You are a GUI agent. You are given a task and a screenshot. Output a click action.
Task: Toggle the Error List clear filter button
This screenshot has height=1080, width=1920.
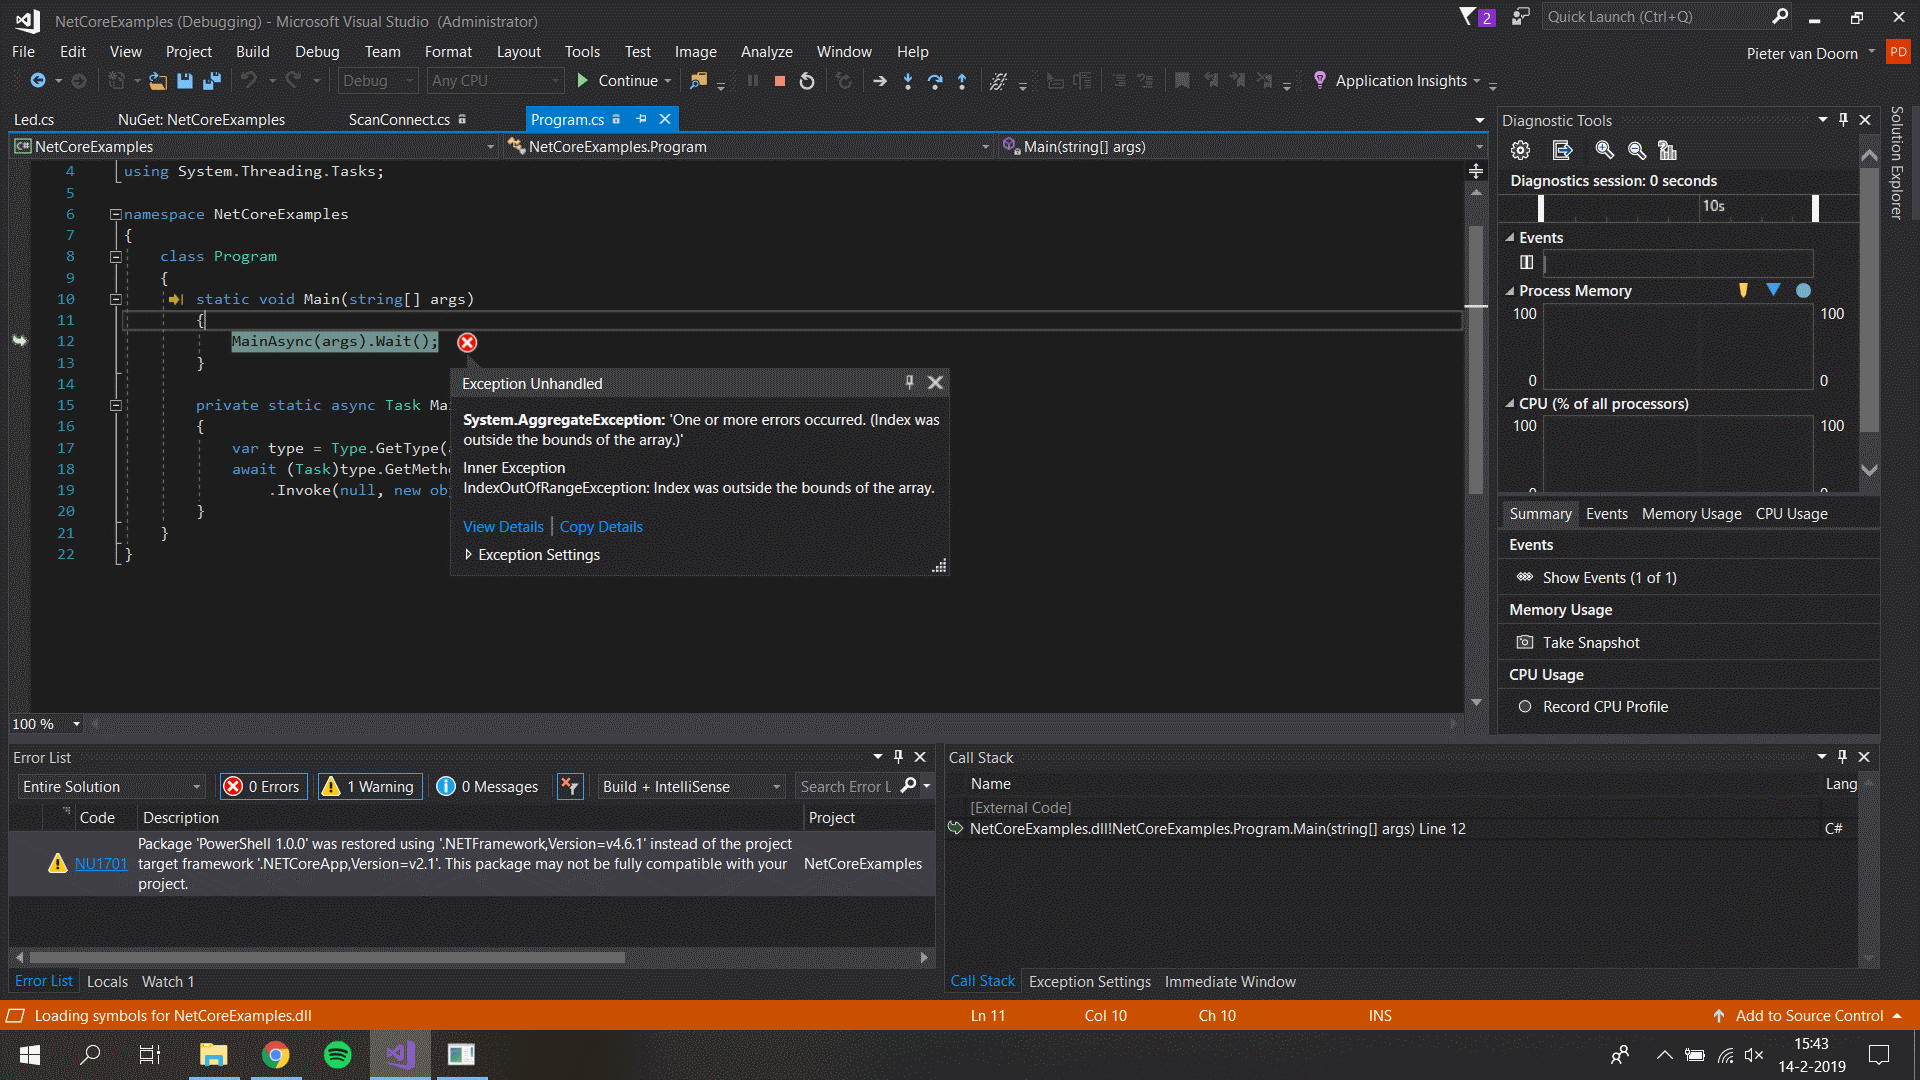570,787
